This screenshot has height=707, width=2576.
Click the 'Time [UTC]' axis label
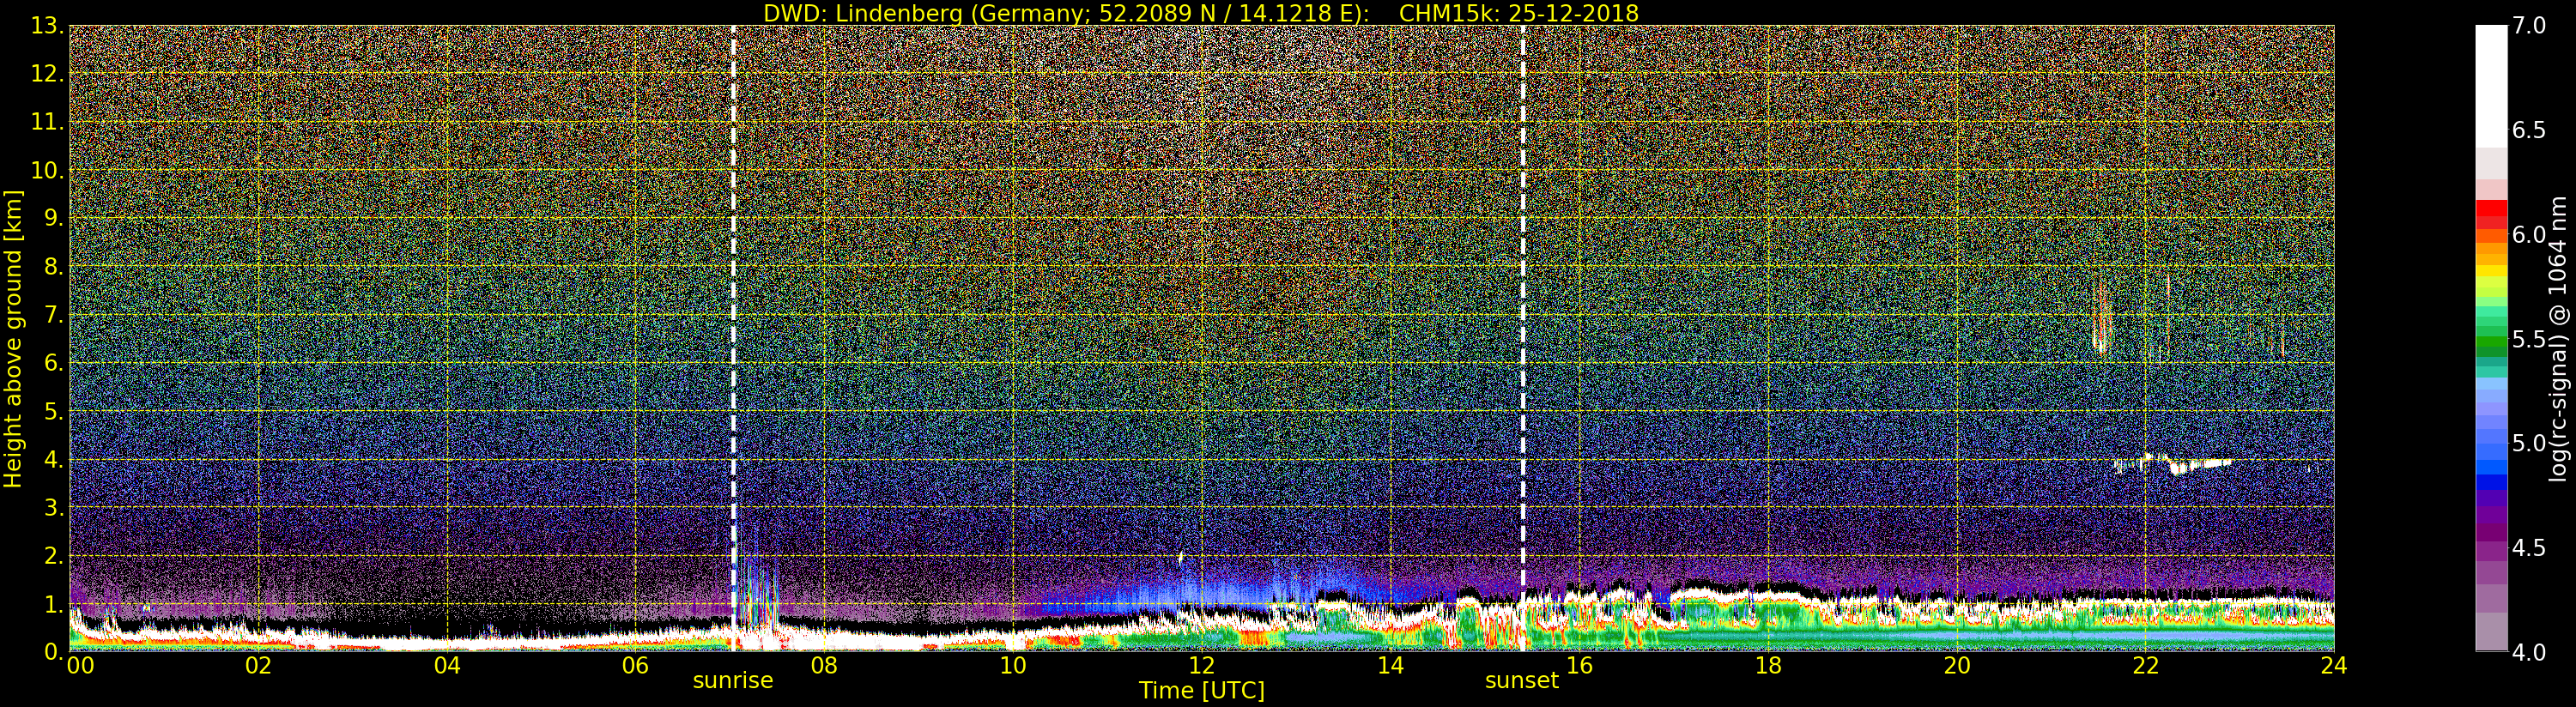coord(1201,690)
